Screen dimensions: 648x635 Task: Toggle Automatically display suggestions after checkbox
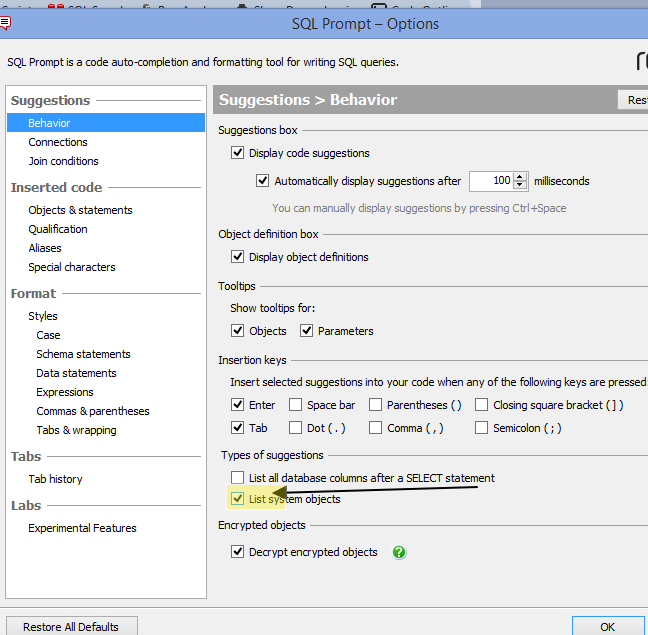(262, 181)
